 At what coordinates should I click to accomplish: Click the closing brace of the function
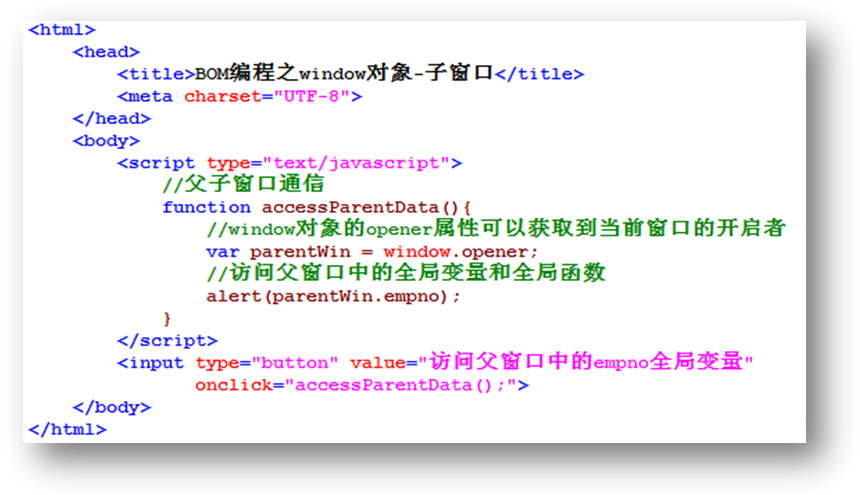[167, 318]
